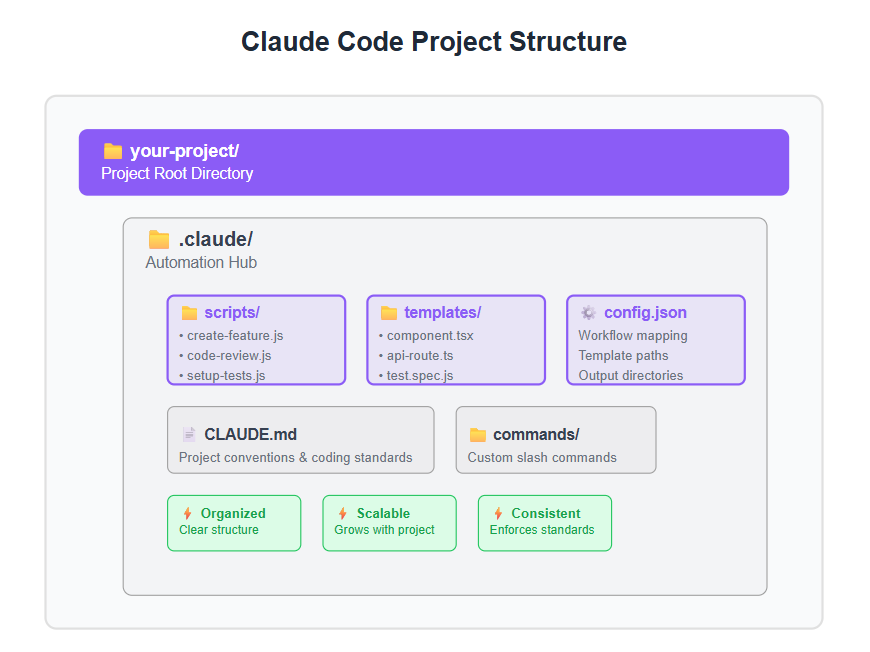This screenshot has width=870, height=652.
Task: Click the CLAUDE.md document icon
Action: click(189, 434)
